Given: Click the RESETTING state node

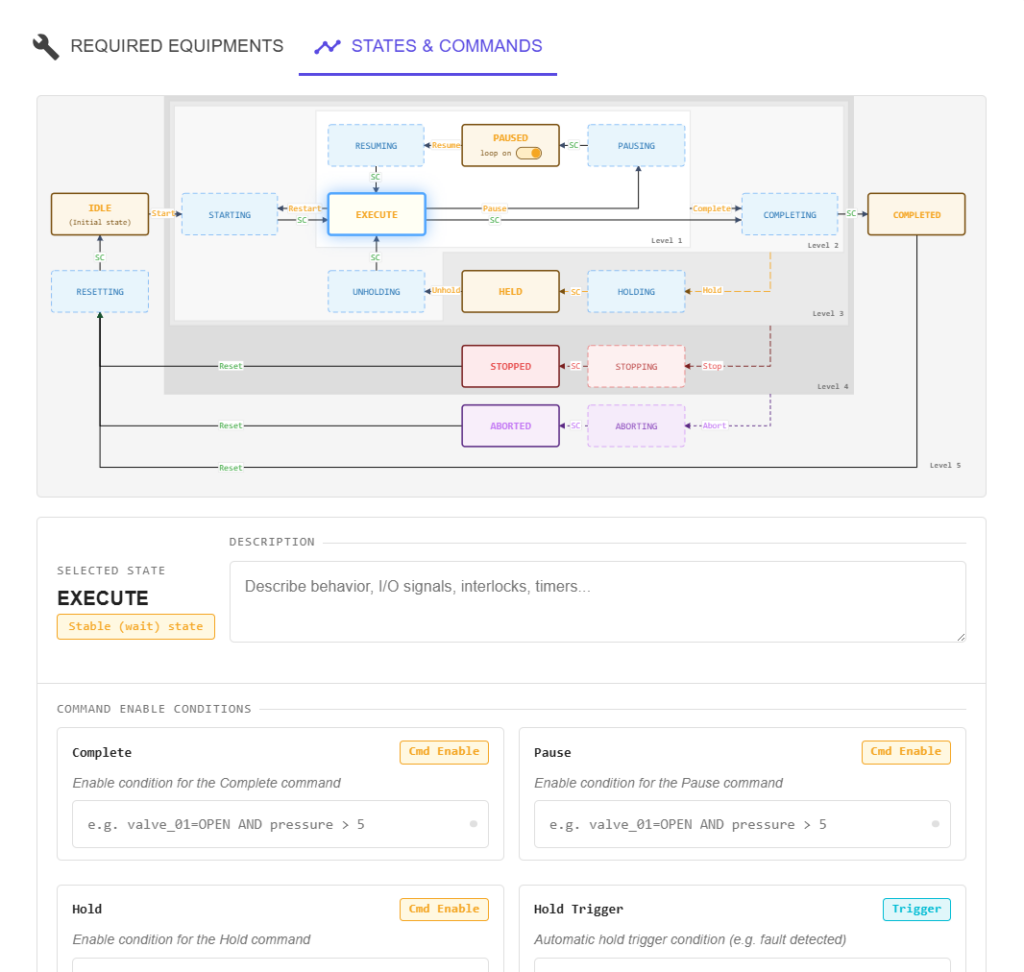Looking at the screenshot, I should click(x=100, y=291).
